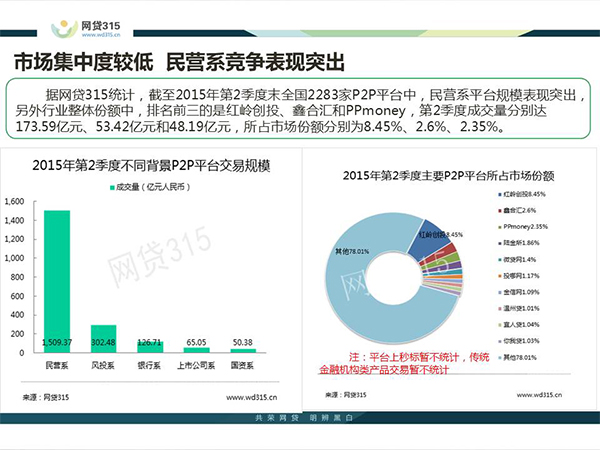600x450 pixels.
Task: Click the legend entry 你我贷1.03%
Action: tap(518, 341)
